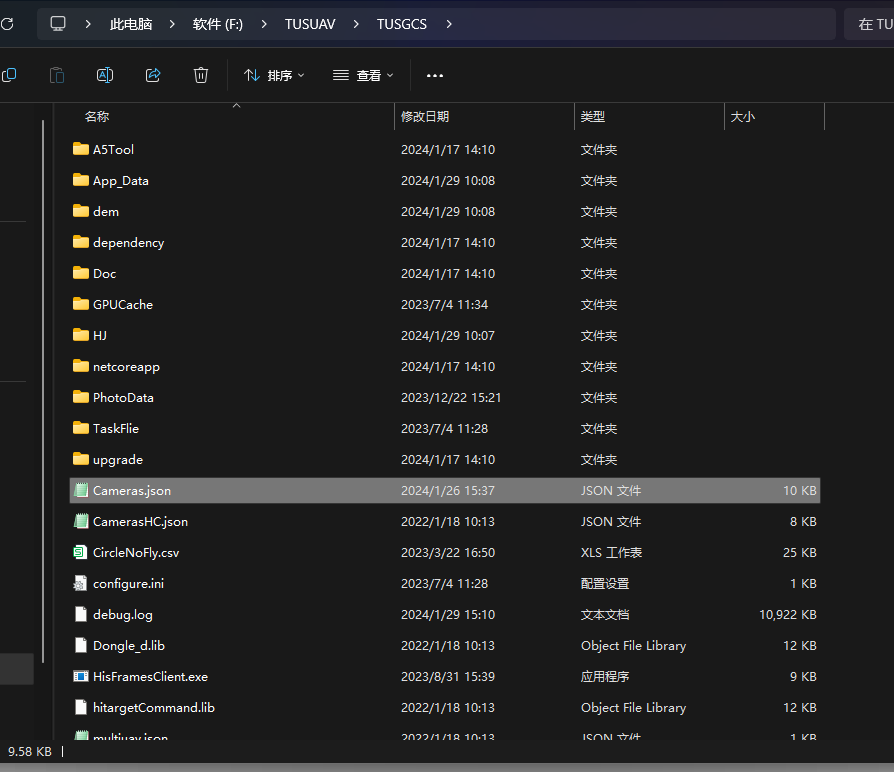Select the GPUCache folder icon
This screenshot has height=772, width=894.
81,303
